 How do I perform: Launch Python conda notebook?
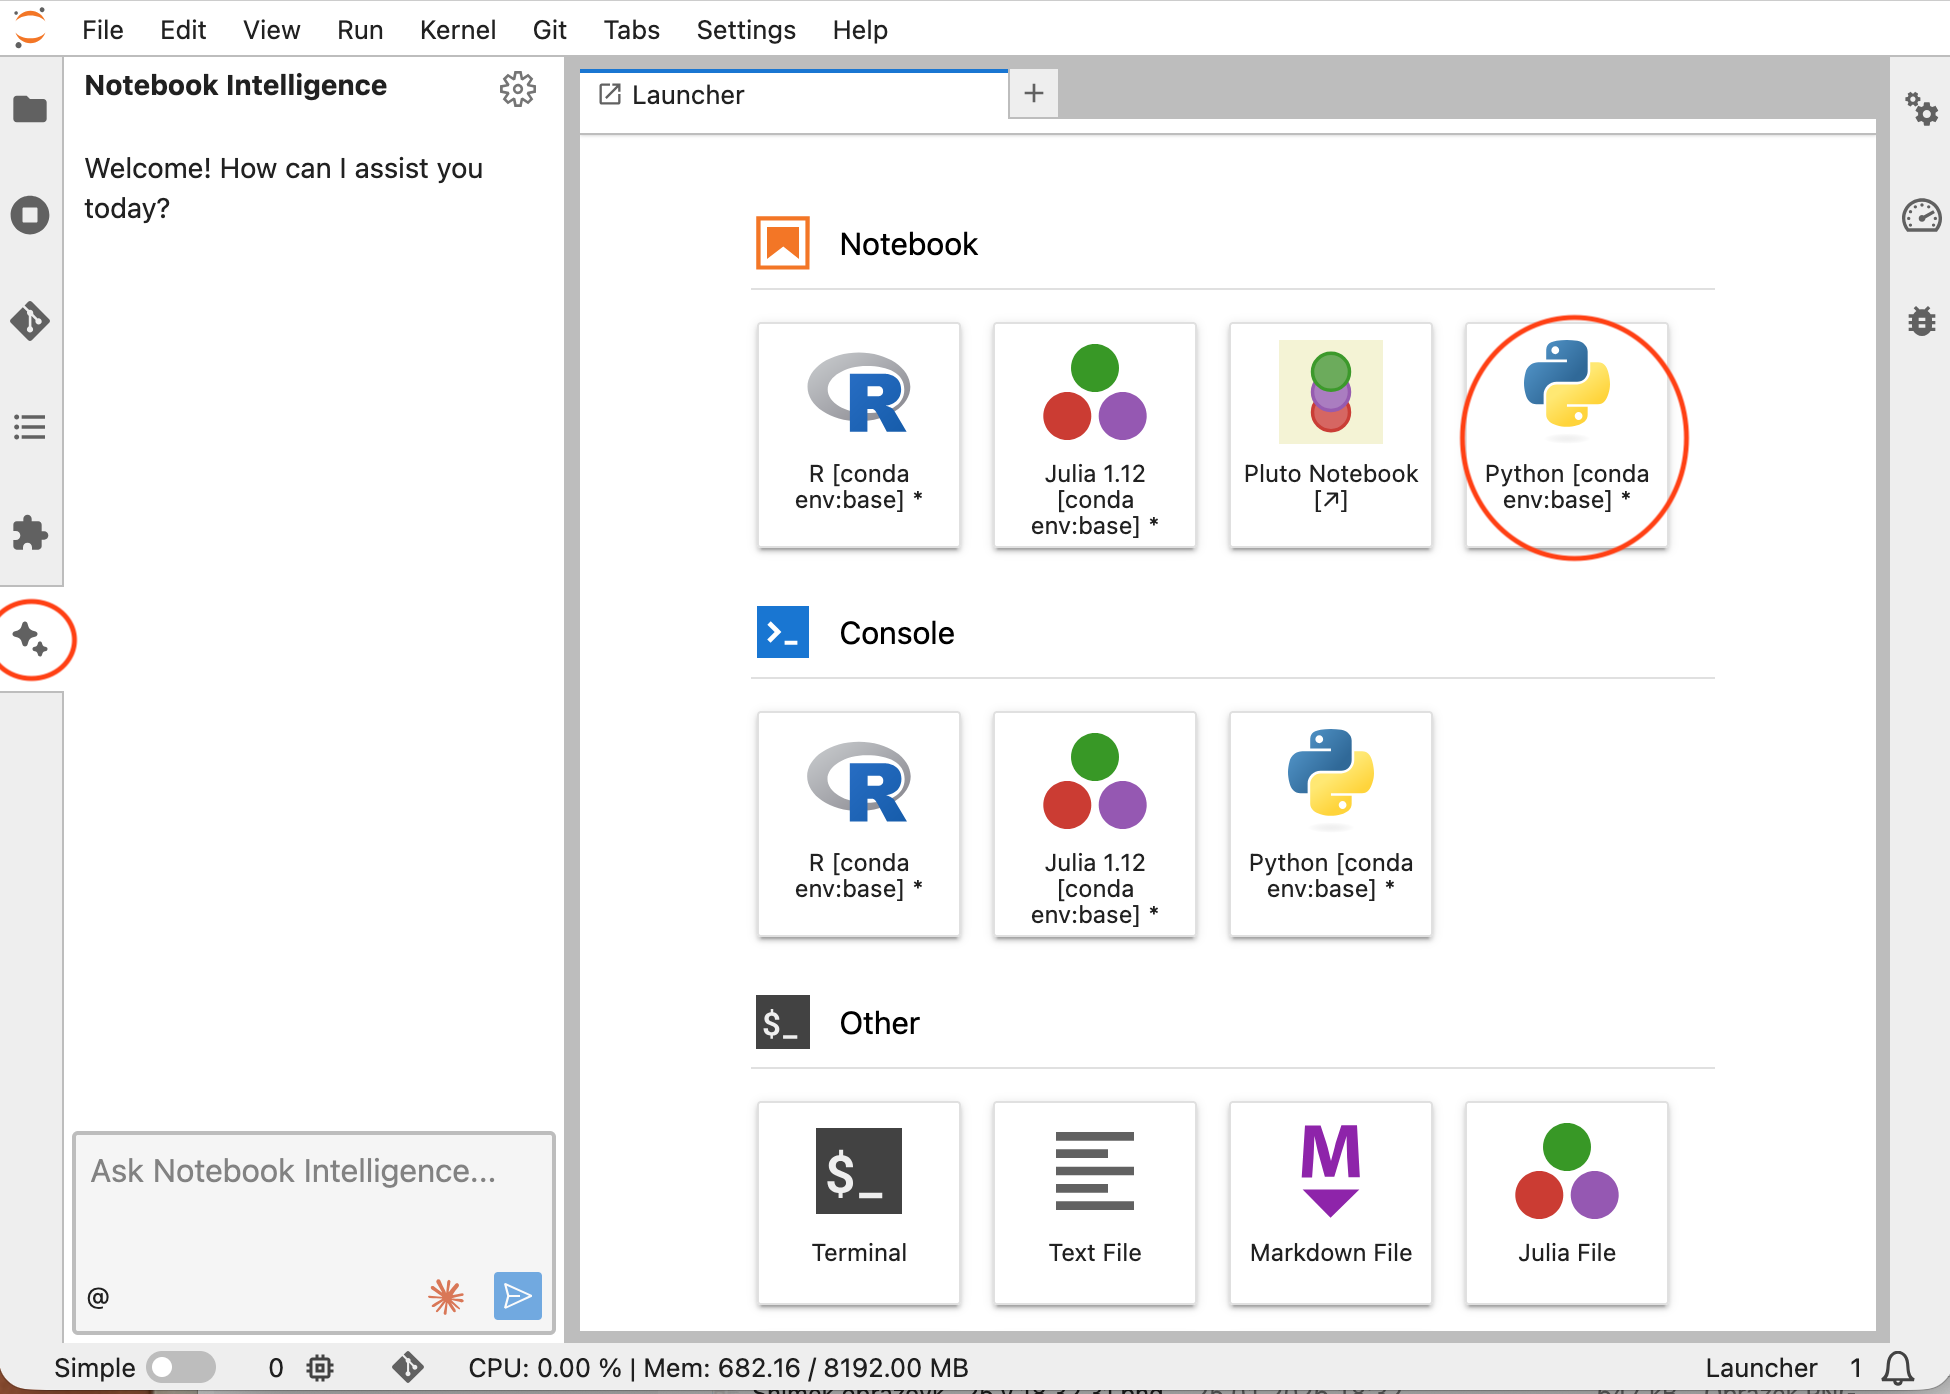pyautogui.click(x=1566, y=435)
